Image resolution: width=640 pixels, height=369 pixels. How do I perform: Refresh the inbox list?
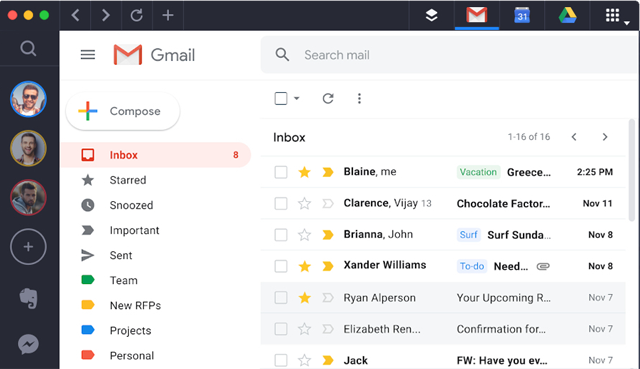pos(328,98)
